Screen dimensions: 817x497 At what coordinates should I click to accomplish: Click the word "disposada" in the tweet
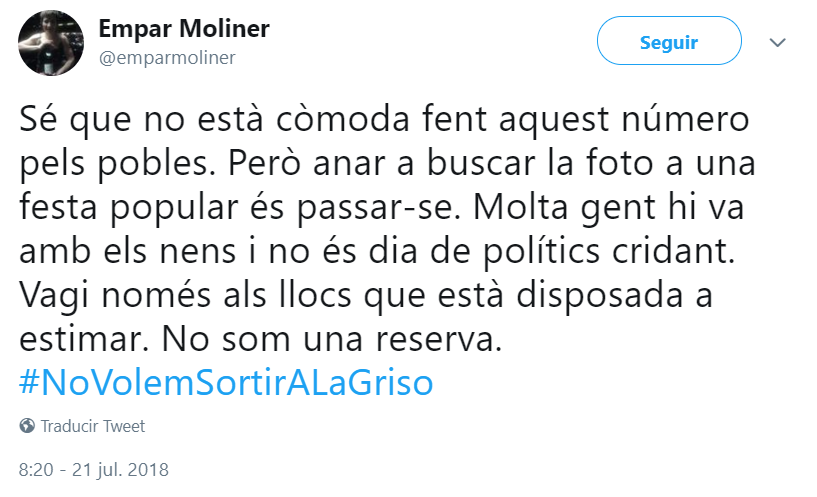tap(599, 296)
